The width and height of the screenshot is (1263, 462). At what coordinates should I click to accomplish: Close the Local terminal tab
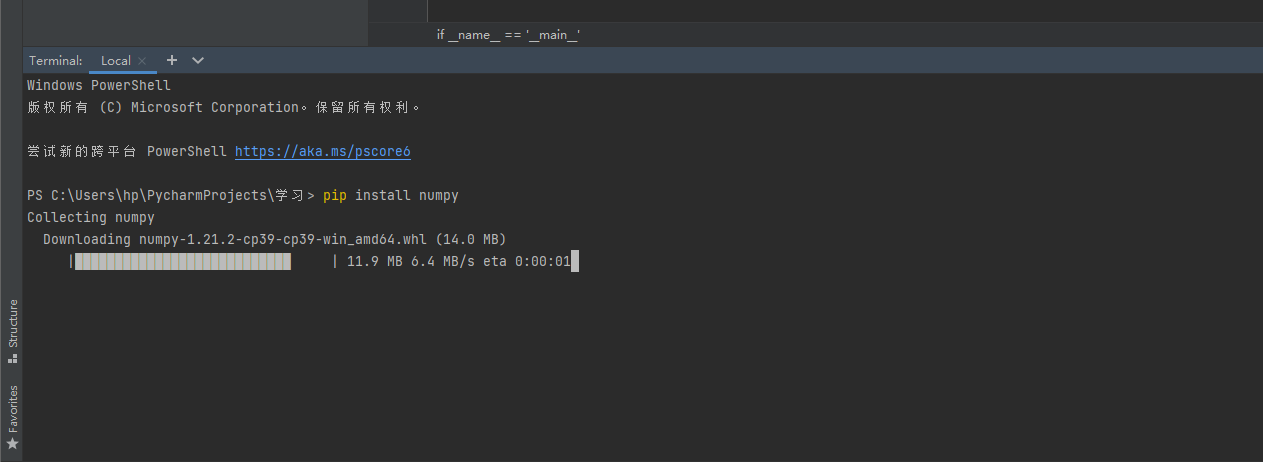pos(142,61)
